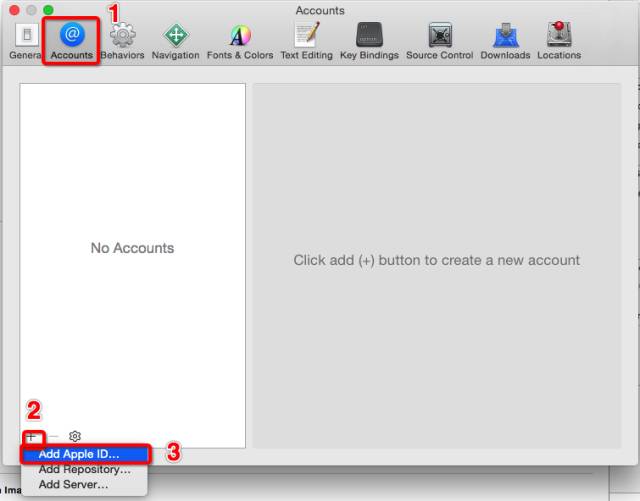Screen dimensions: 640x501
Task: Close the Accounts preferences window
Action: coord(13,10)
